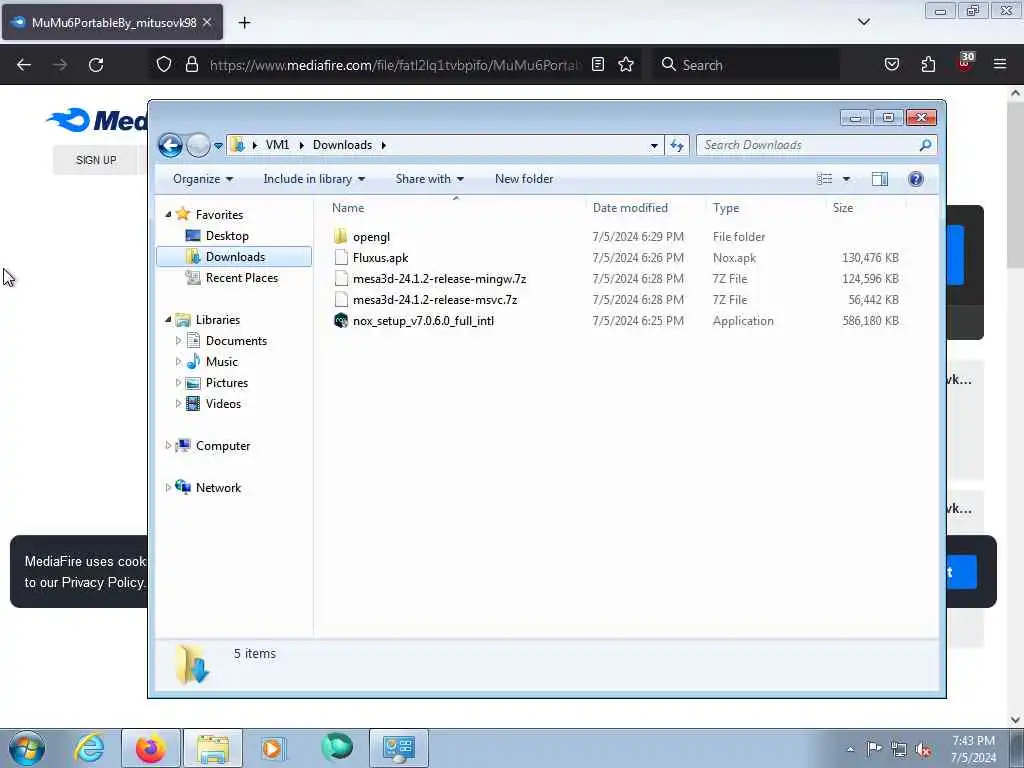Viewport: 1024px width, 768px height.
Task: Select Recent Places in Favorites
Action: 242,278
